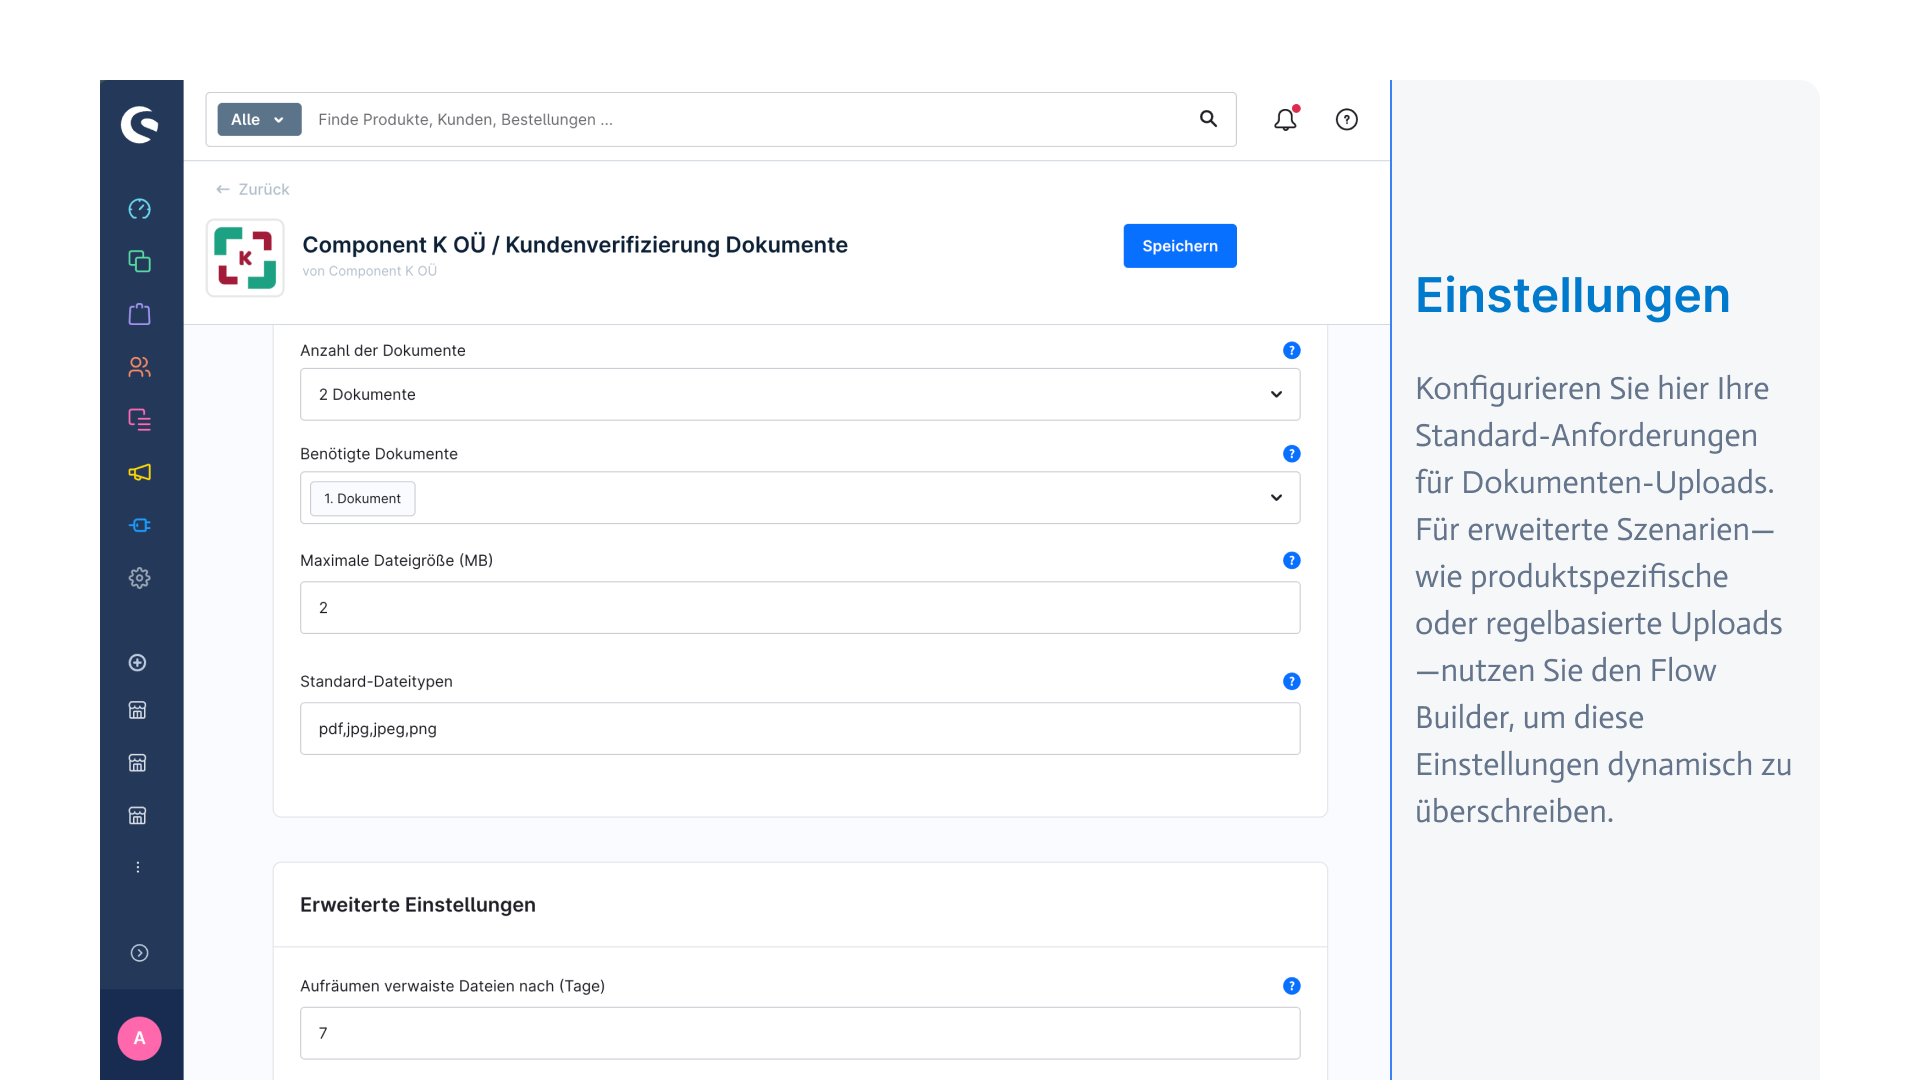Image resolution: width=1920 pixels, height=1080 pixels.
Task: Open the Dashboard gauge icon
Action: [140, 209]
